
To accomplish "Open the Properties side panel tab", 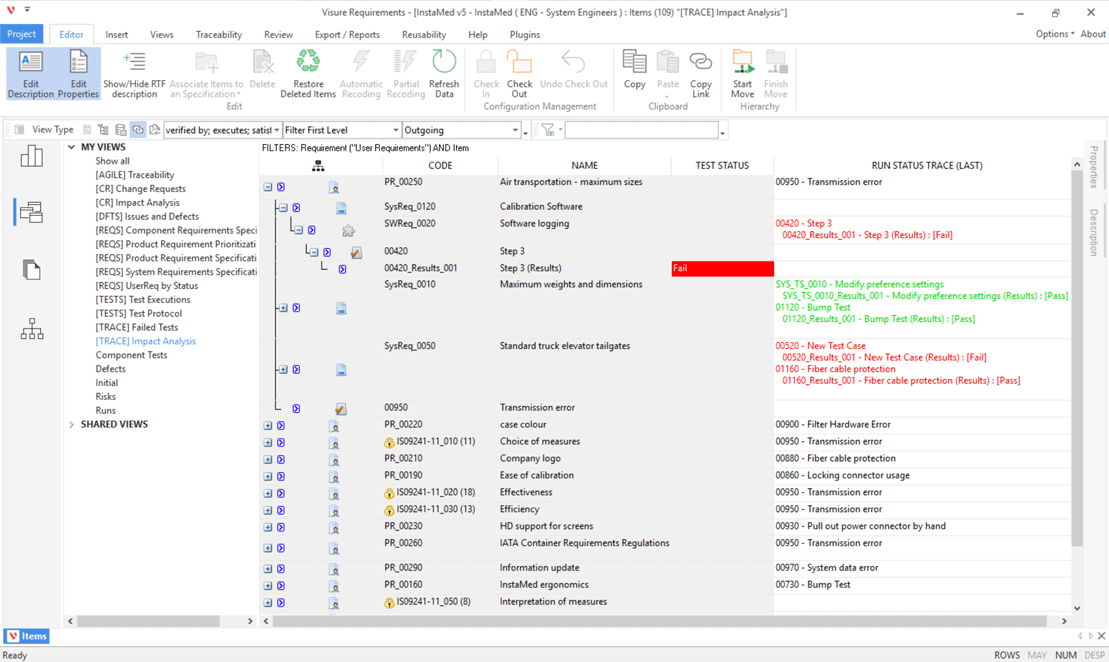I will click(x=1093, y=166).
